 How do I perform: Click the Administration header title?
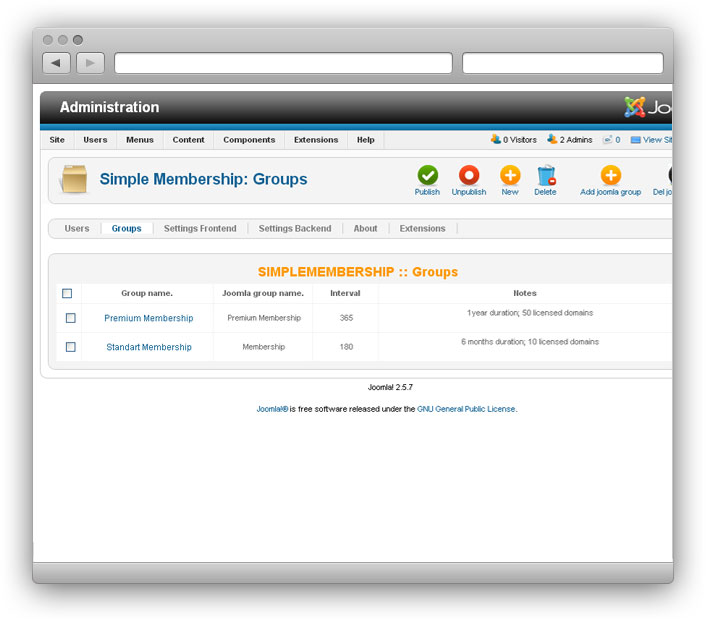(x=109, y=107)
